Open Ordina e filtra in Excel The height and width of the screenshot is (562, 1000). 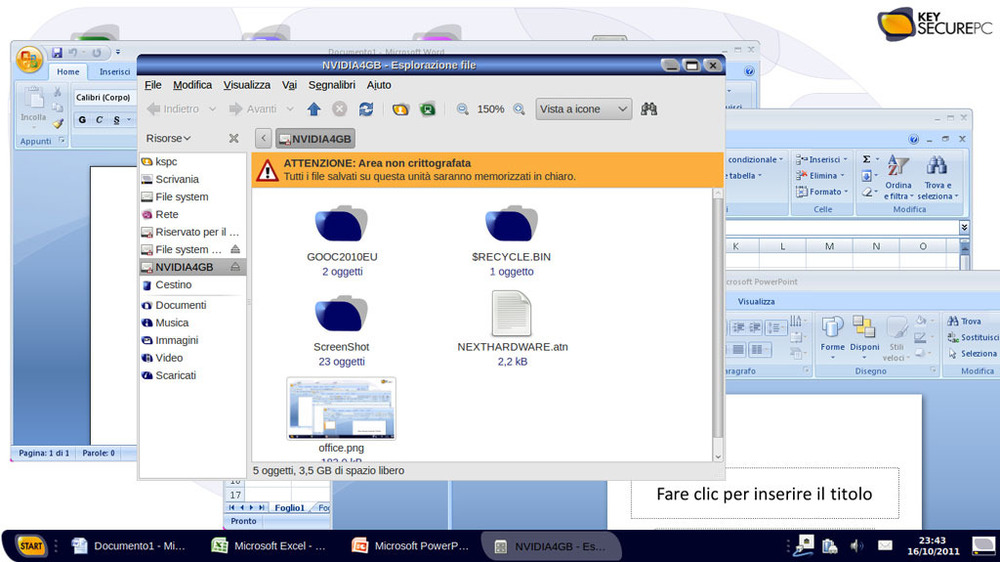pos(898,177)
